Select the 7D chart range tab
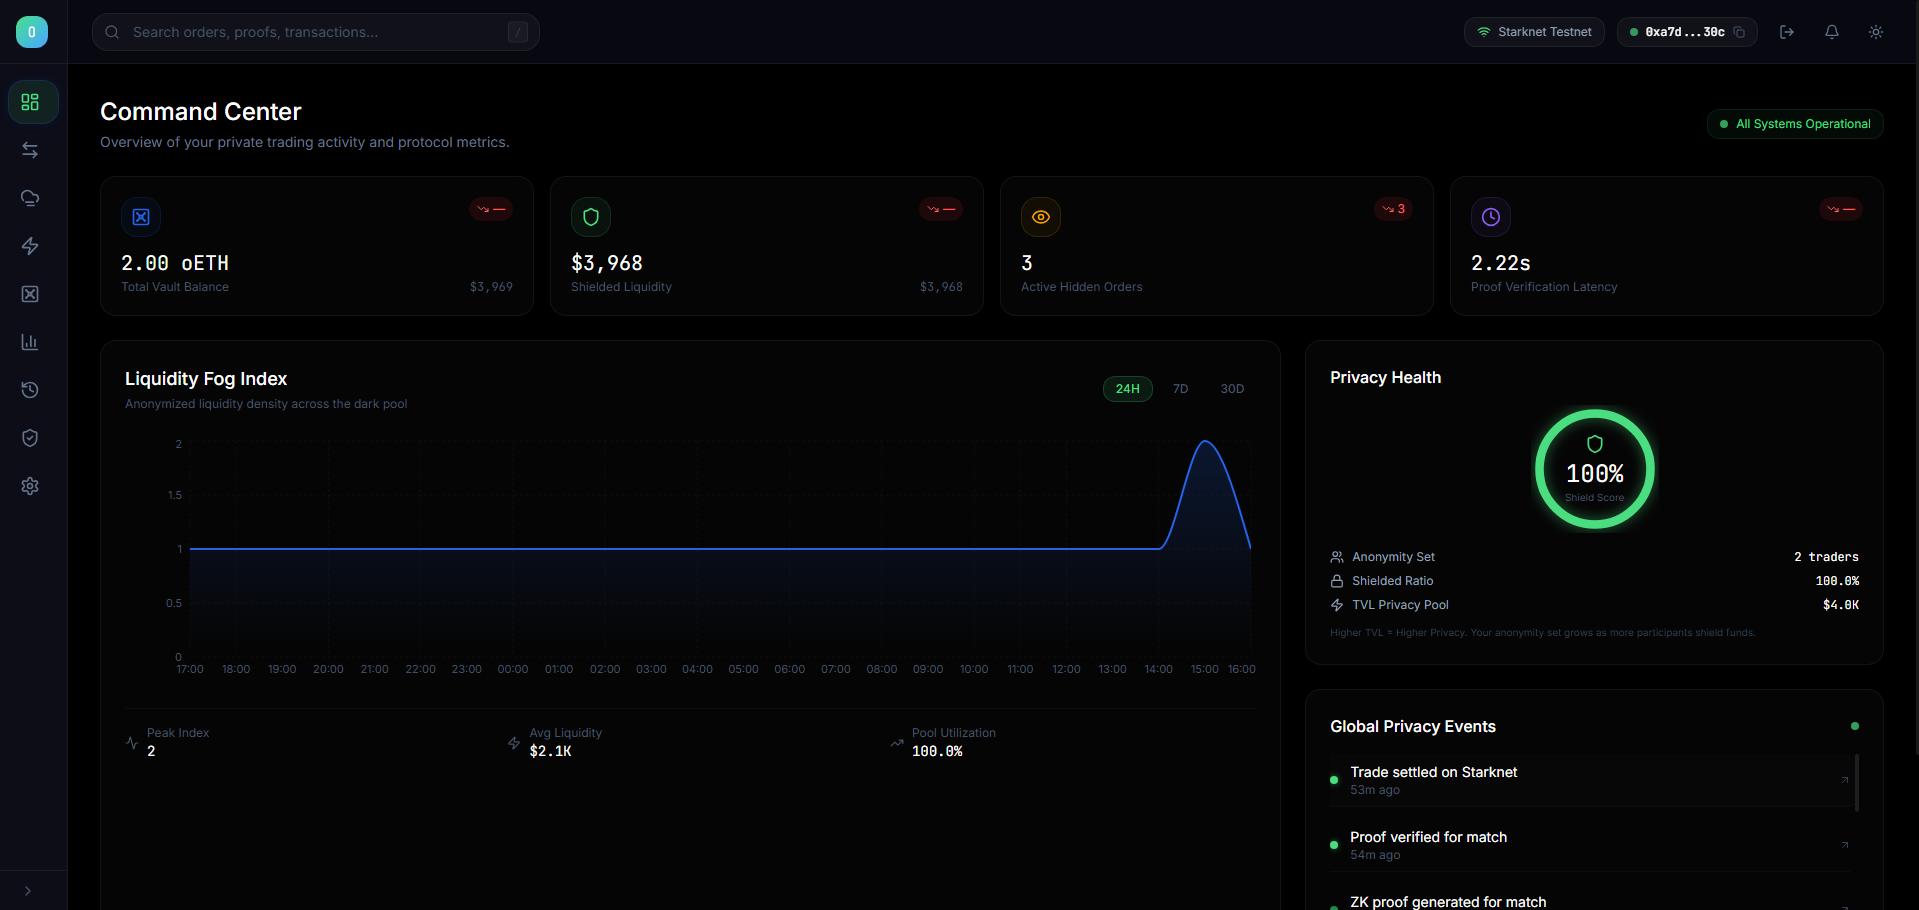1919x910 pixels. 1181,389
